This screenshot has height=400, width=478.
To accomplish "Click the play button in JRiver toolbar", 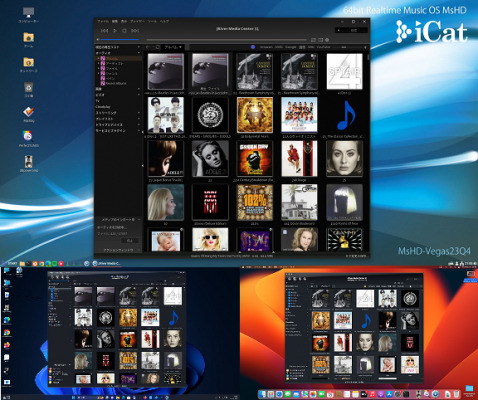I will (115, 31).
